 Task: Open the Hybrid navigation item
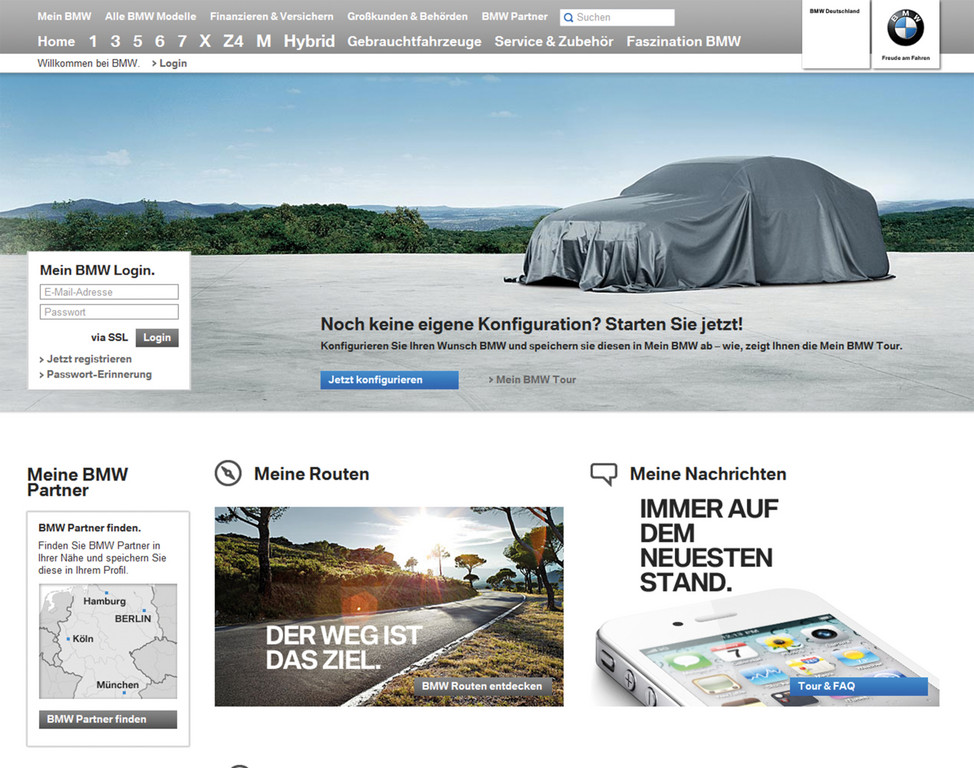[x=309, y=42]
